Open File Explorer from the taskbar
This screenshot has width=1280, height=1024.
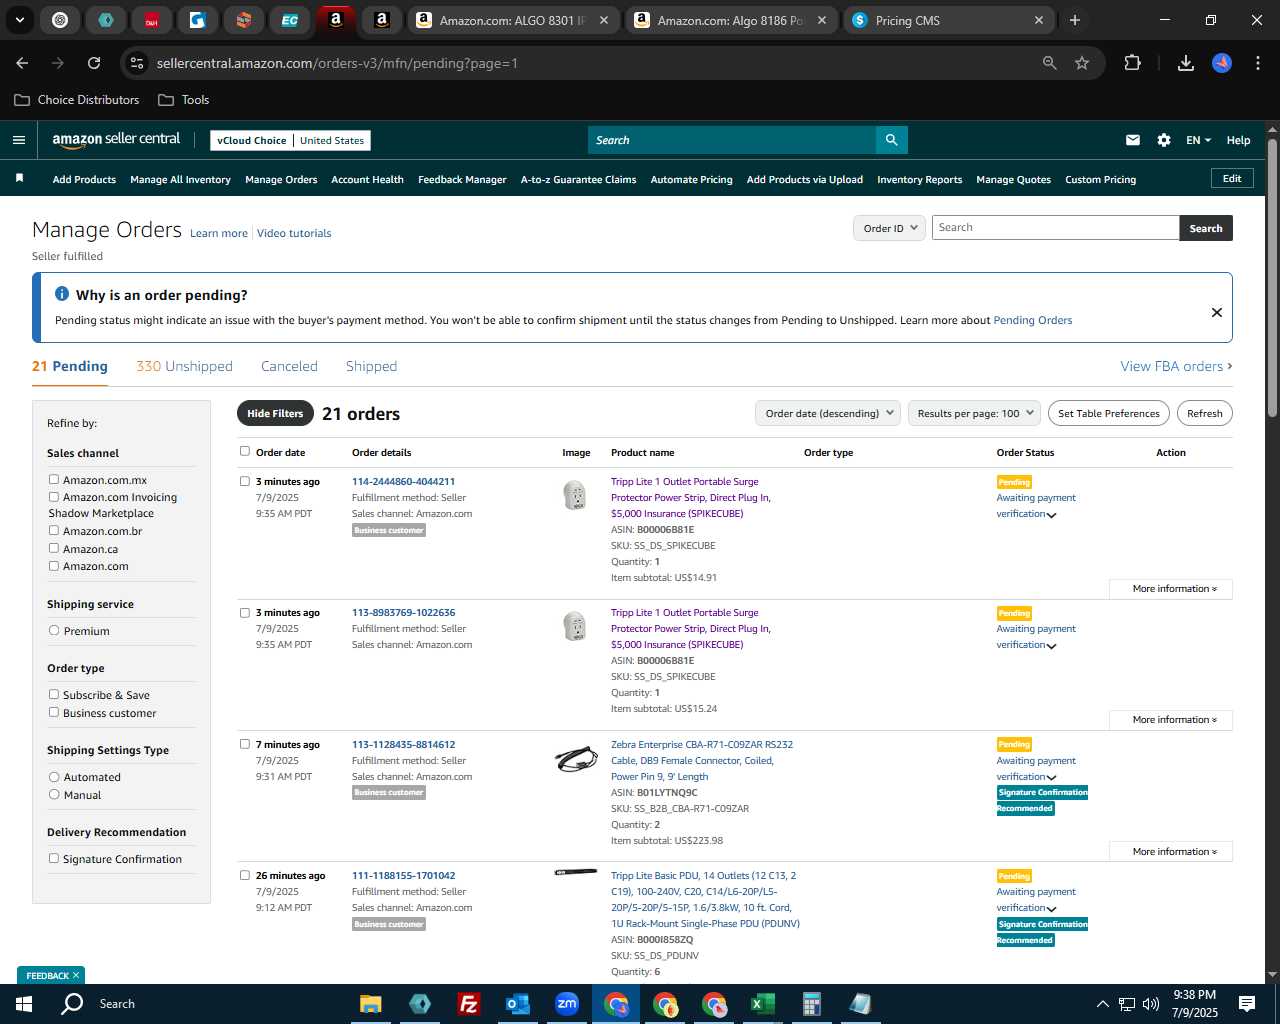click(x=371, y=1004)
